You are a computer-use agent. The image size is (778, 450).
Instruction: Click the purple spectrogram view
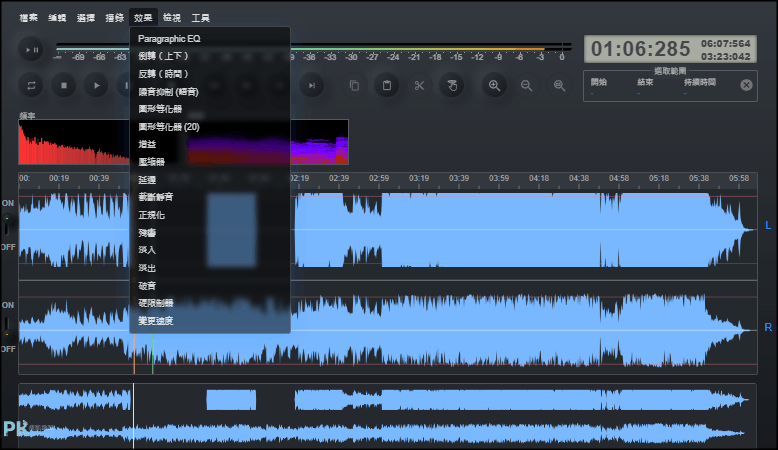(x=319, y=142)
